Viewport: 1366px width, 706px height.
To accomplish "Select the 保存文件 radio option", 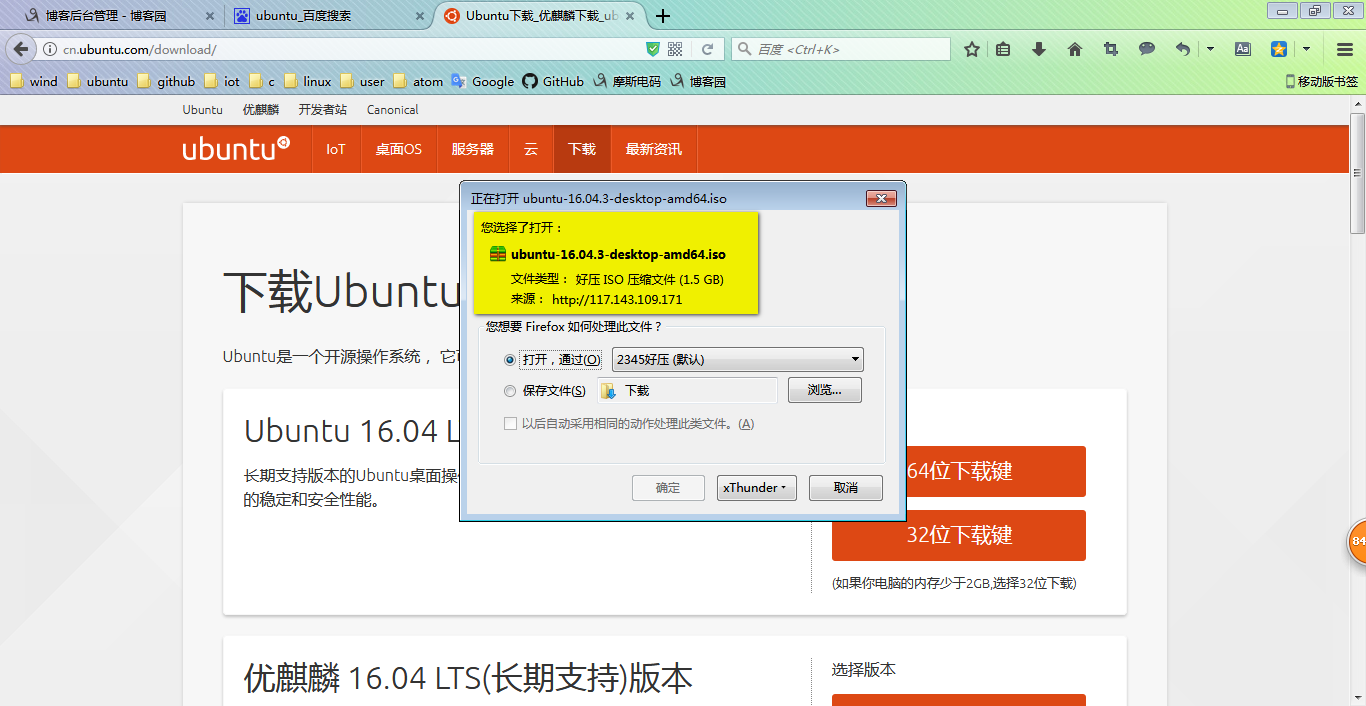I will click(510, 391).
